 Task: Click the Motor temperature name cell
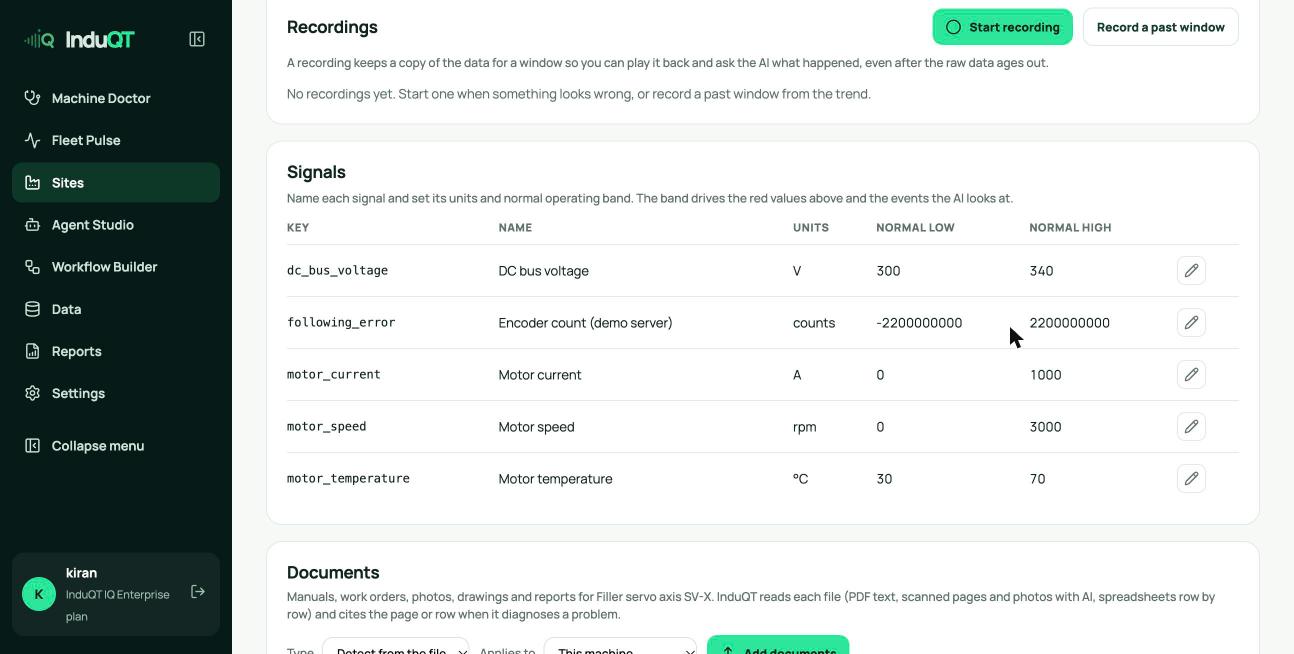pyautogui.click(x=556, y=479)
